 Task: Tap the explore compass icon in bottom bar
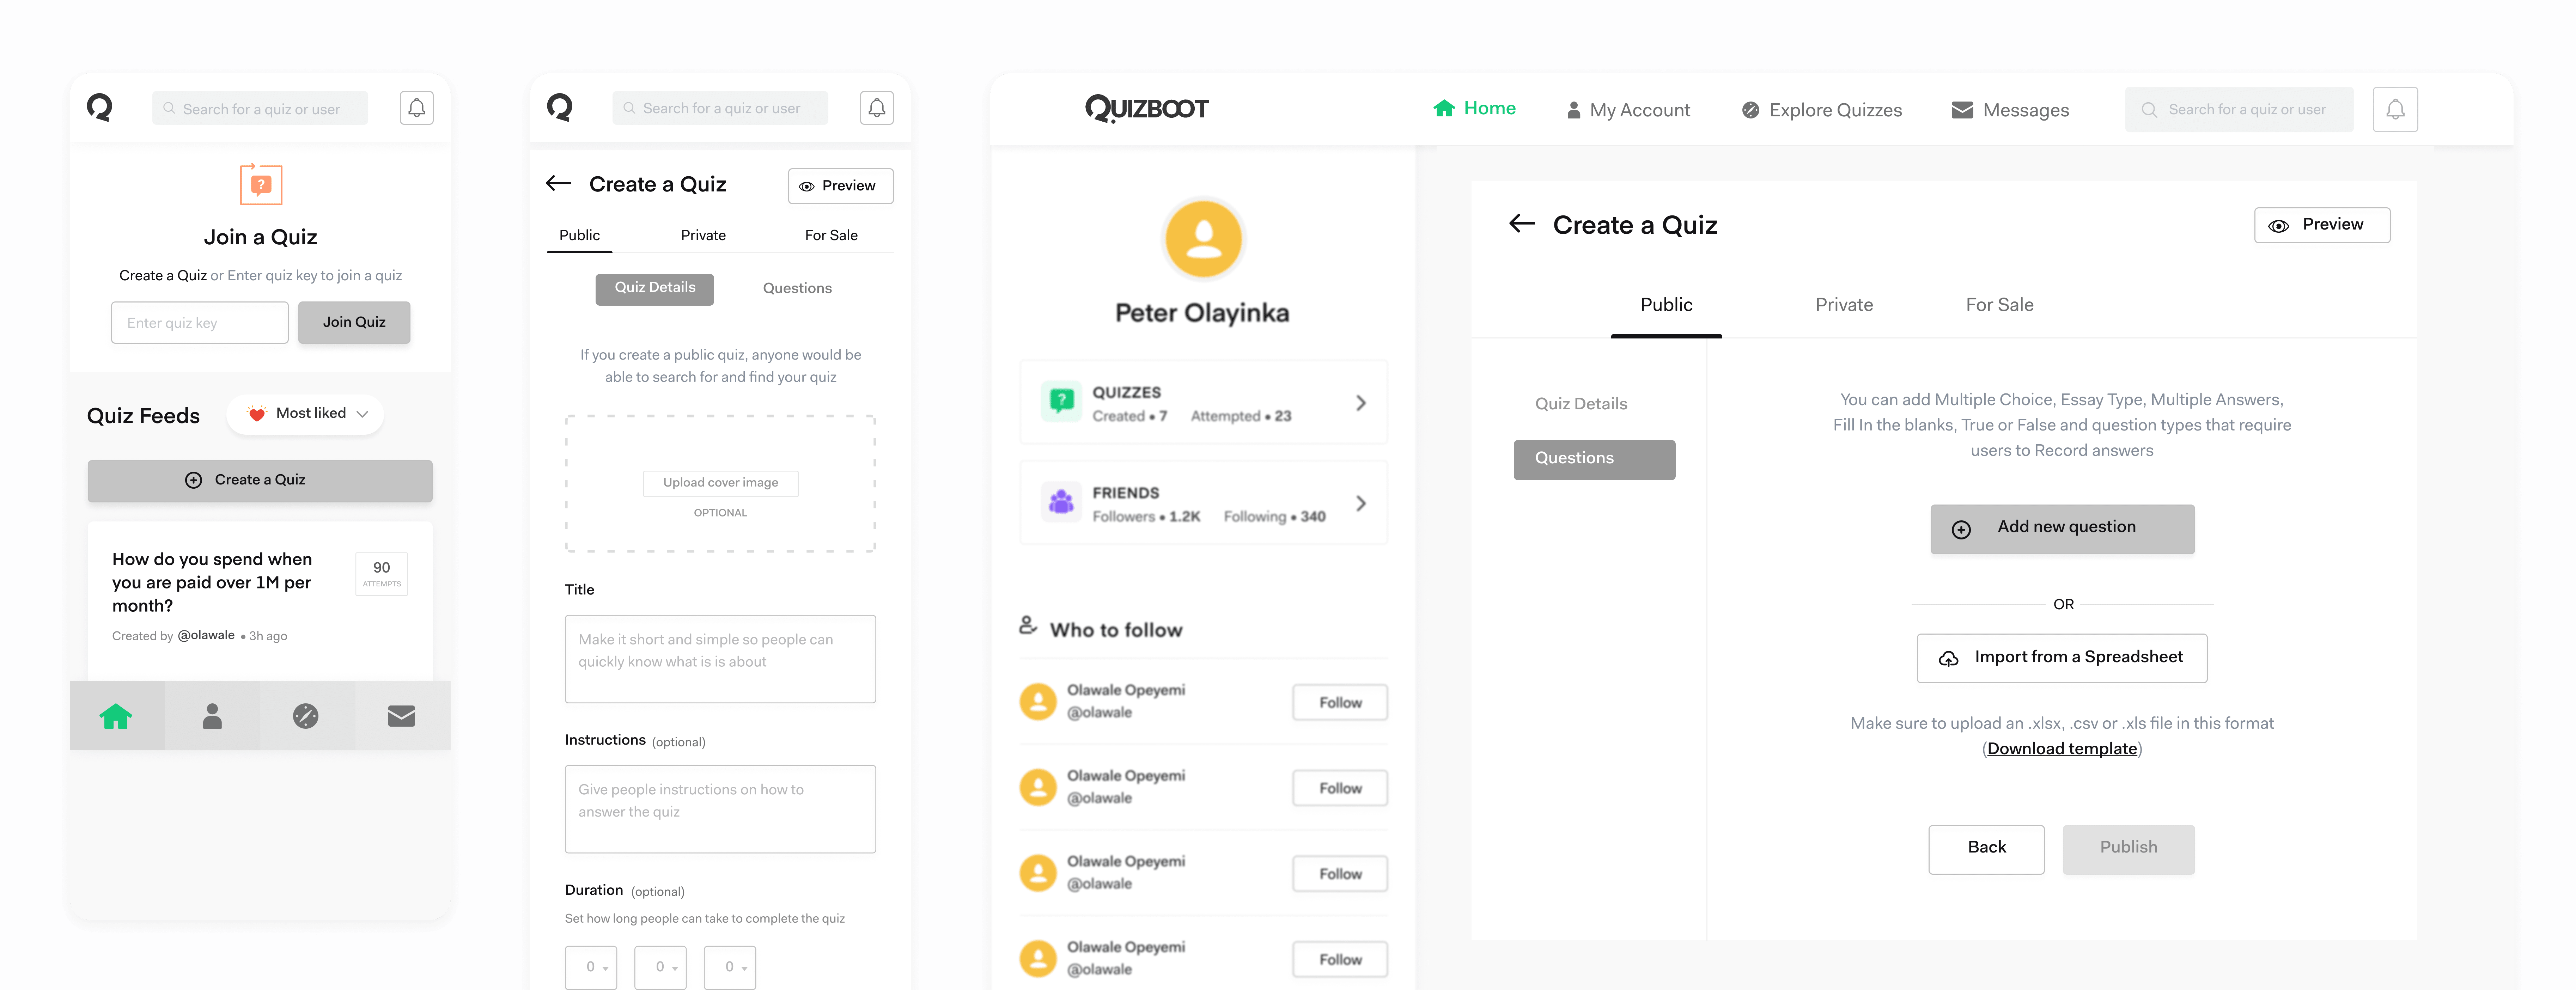[x=306, y=716]
